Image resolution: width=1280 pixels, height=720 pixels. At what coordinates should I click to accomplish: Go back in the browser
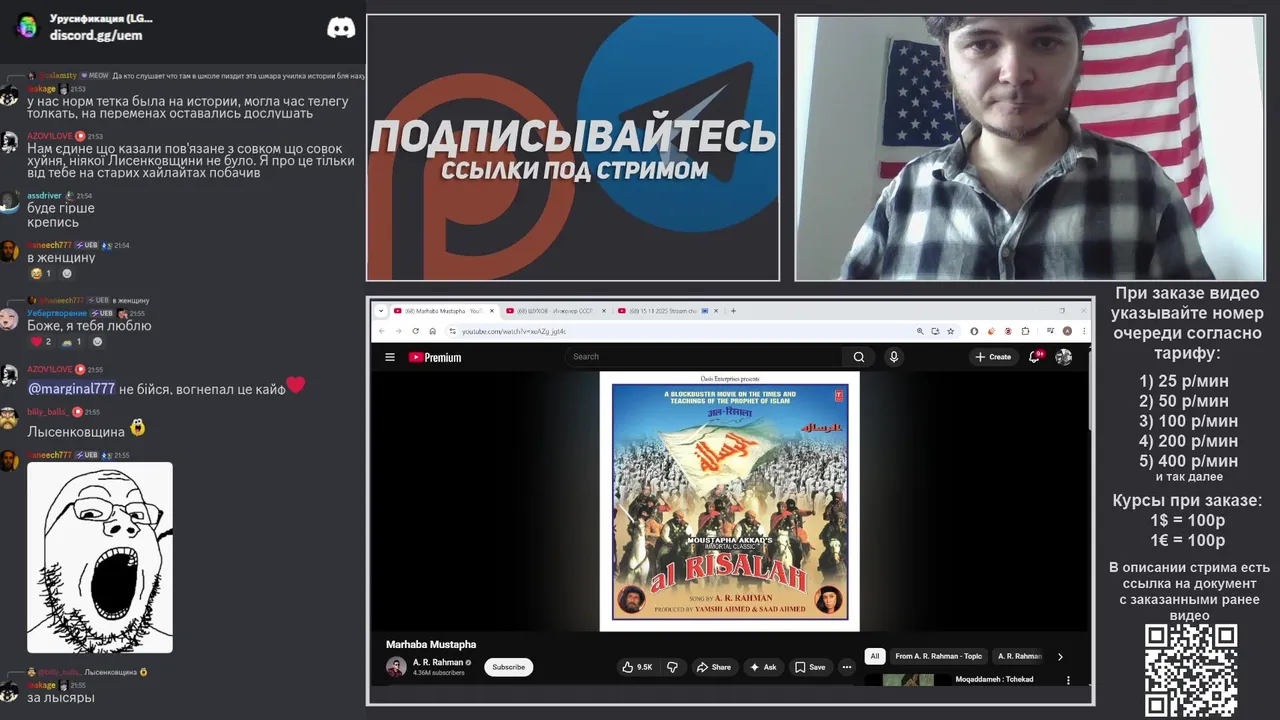tap(381, 331)
